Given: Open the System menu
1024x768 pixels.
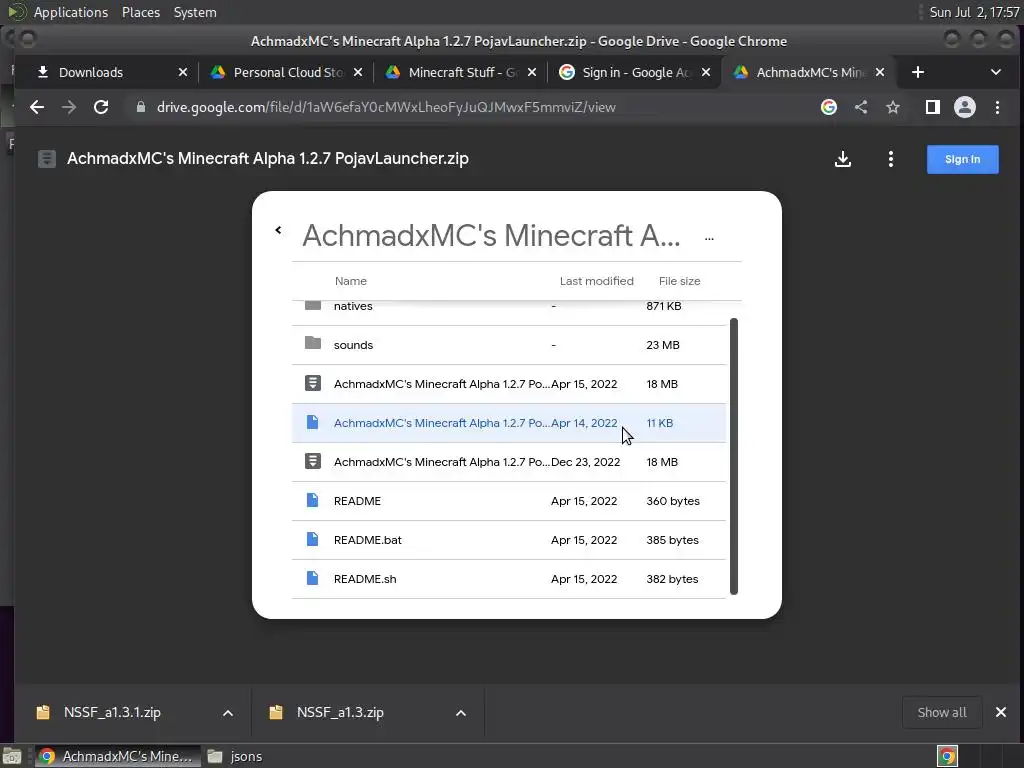Looking at the screenshot, I should (195, 12).
